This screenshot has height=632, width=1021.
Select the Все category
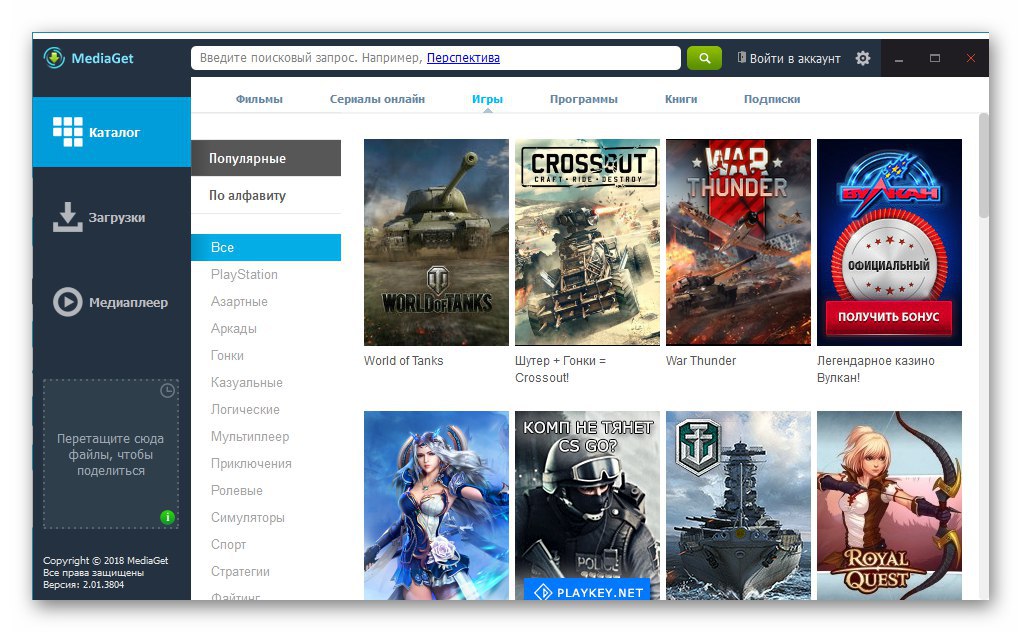[x=266, y=247]
